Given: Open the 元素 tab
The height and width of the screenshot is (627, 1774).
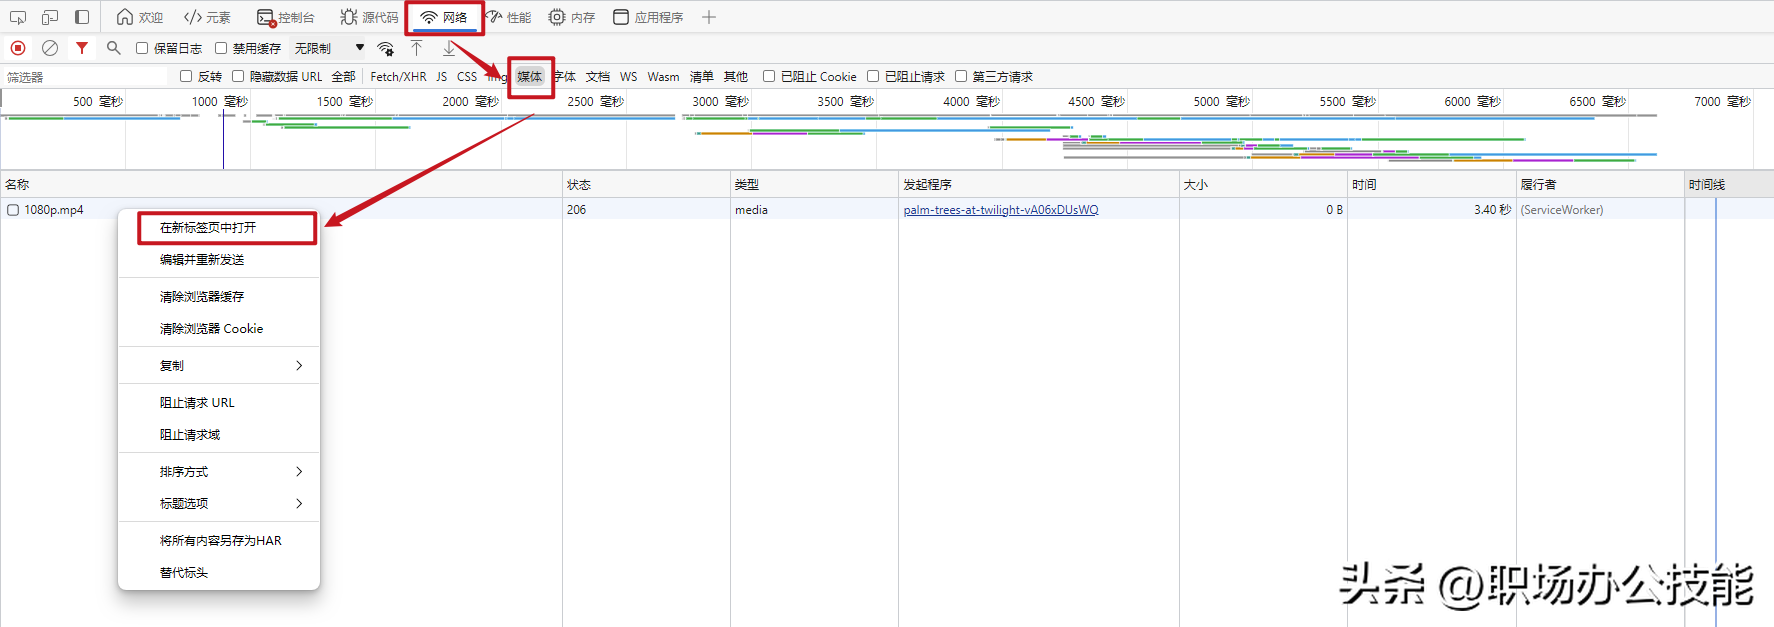Looking at the screenshot, I should [x=207, y=17].
